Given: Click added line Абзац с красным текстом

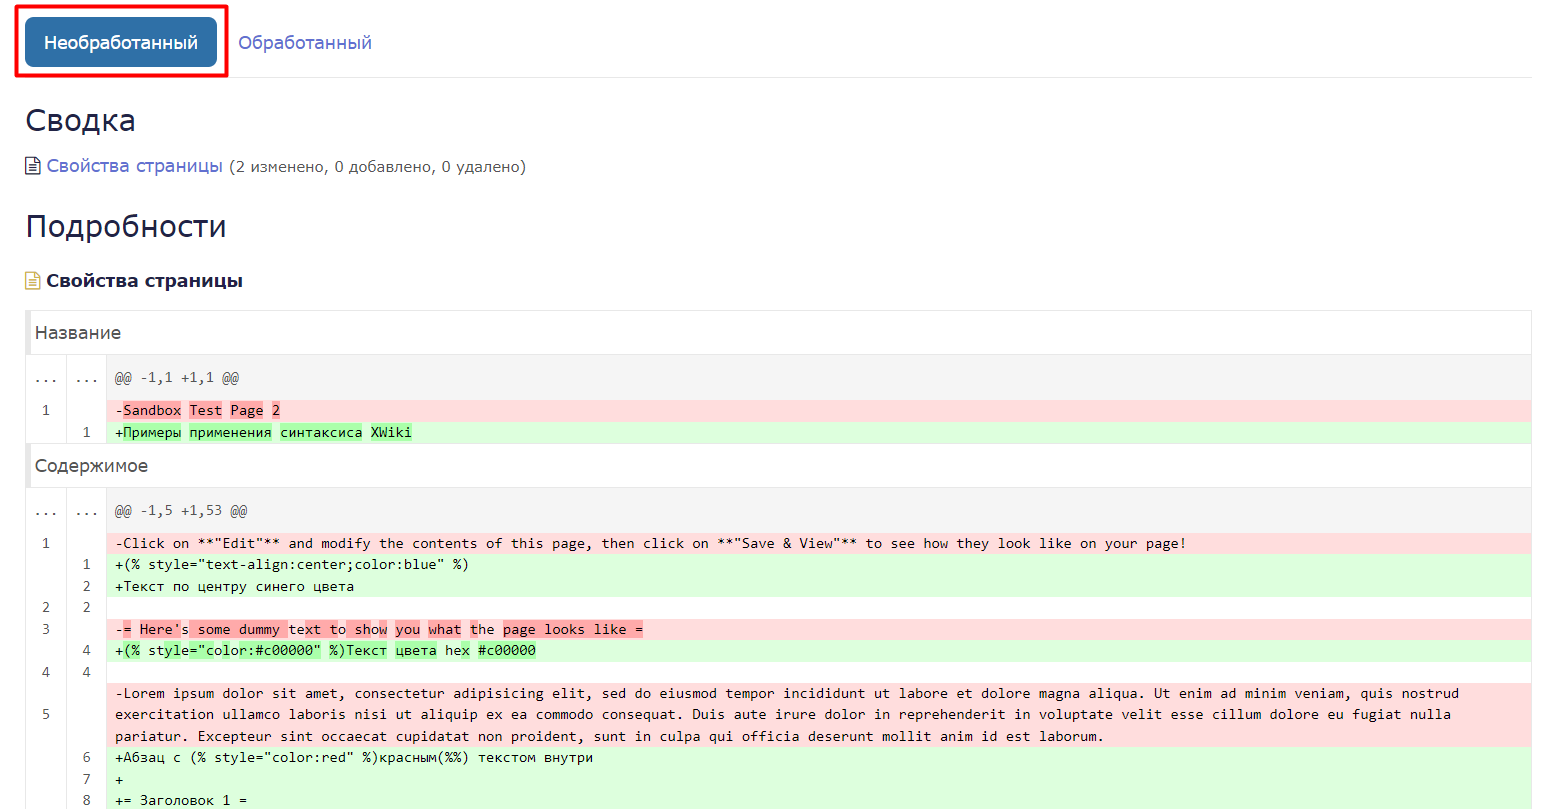Looking at the screenshot, I should [x=819, y=757].
